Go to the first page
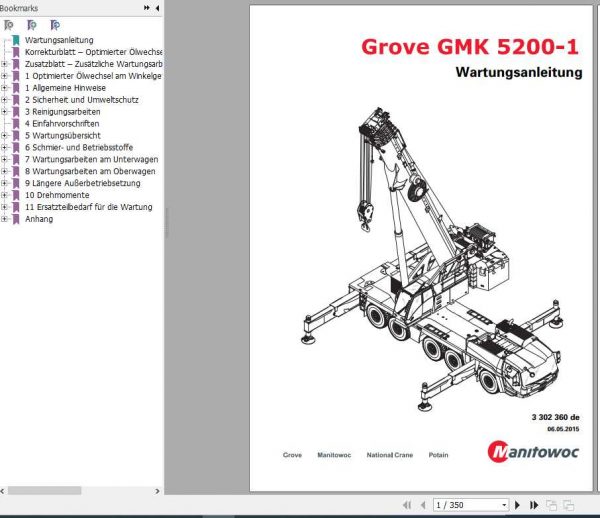 [x=408, y=505]
